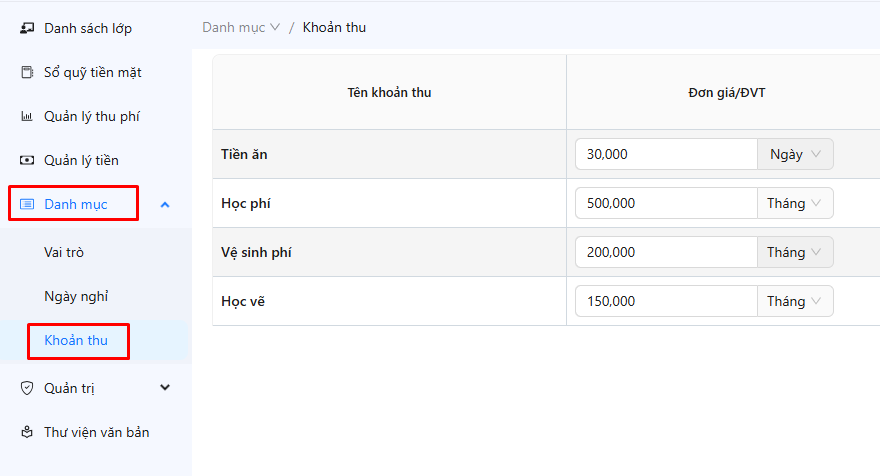Click the Quản trị shield icon
Screen dimensions: 880x476
(27, 388)
